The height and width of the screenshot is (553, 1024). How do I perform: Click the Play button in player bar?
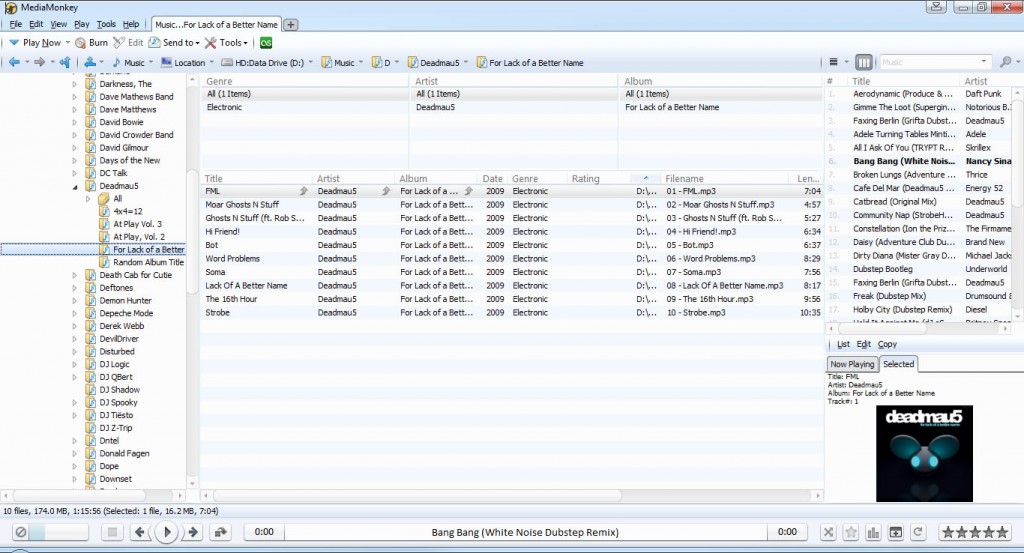(168, 532)
